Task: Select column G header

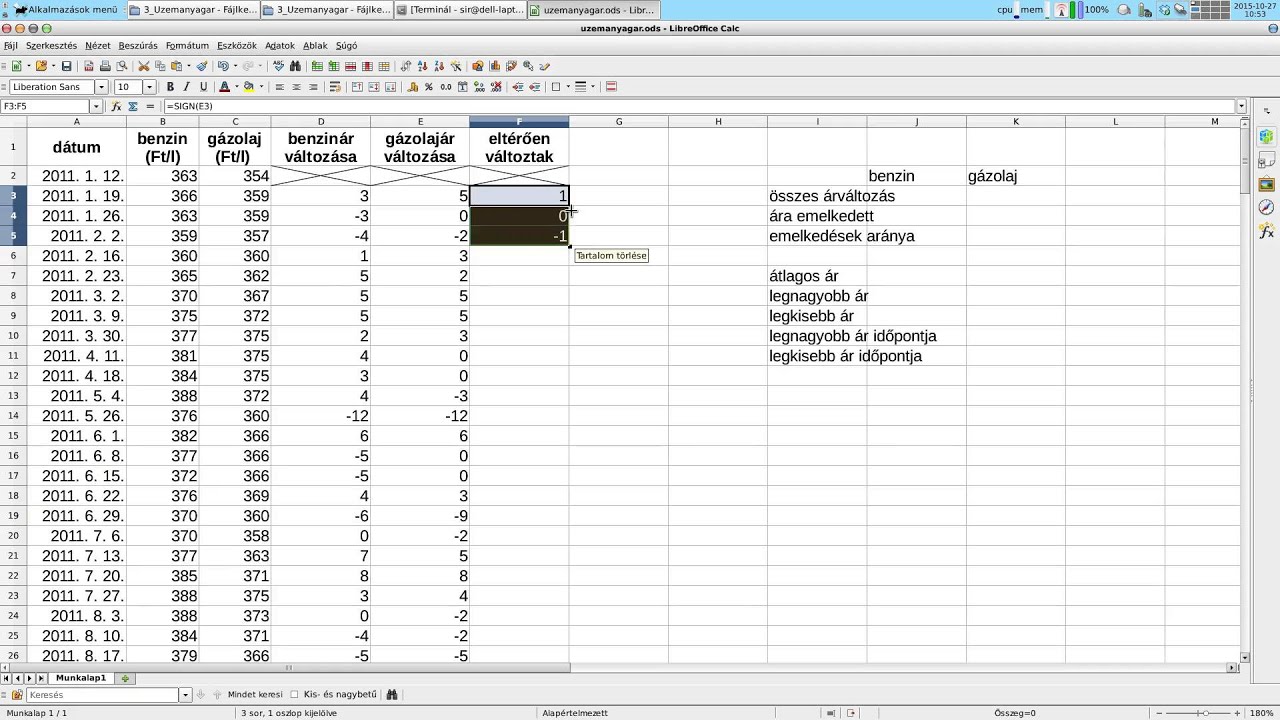Action: coord(618,122)
